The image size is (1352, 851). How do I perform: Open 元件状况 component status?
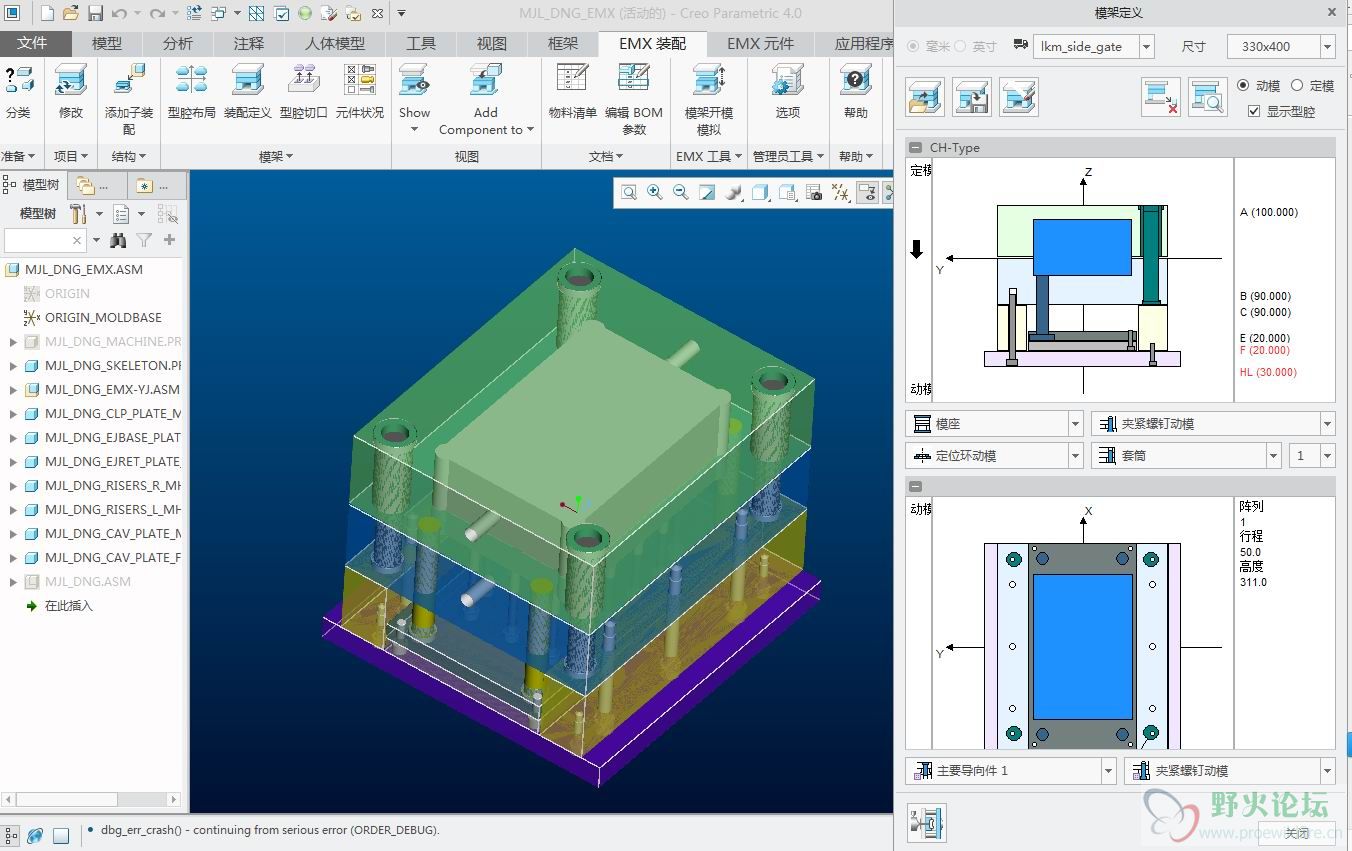[x=359, y=92]
